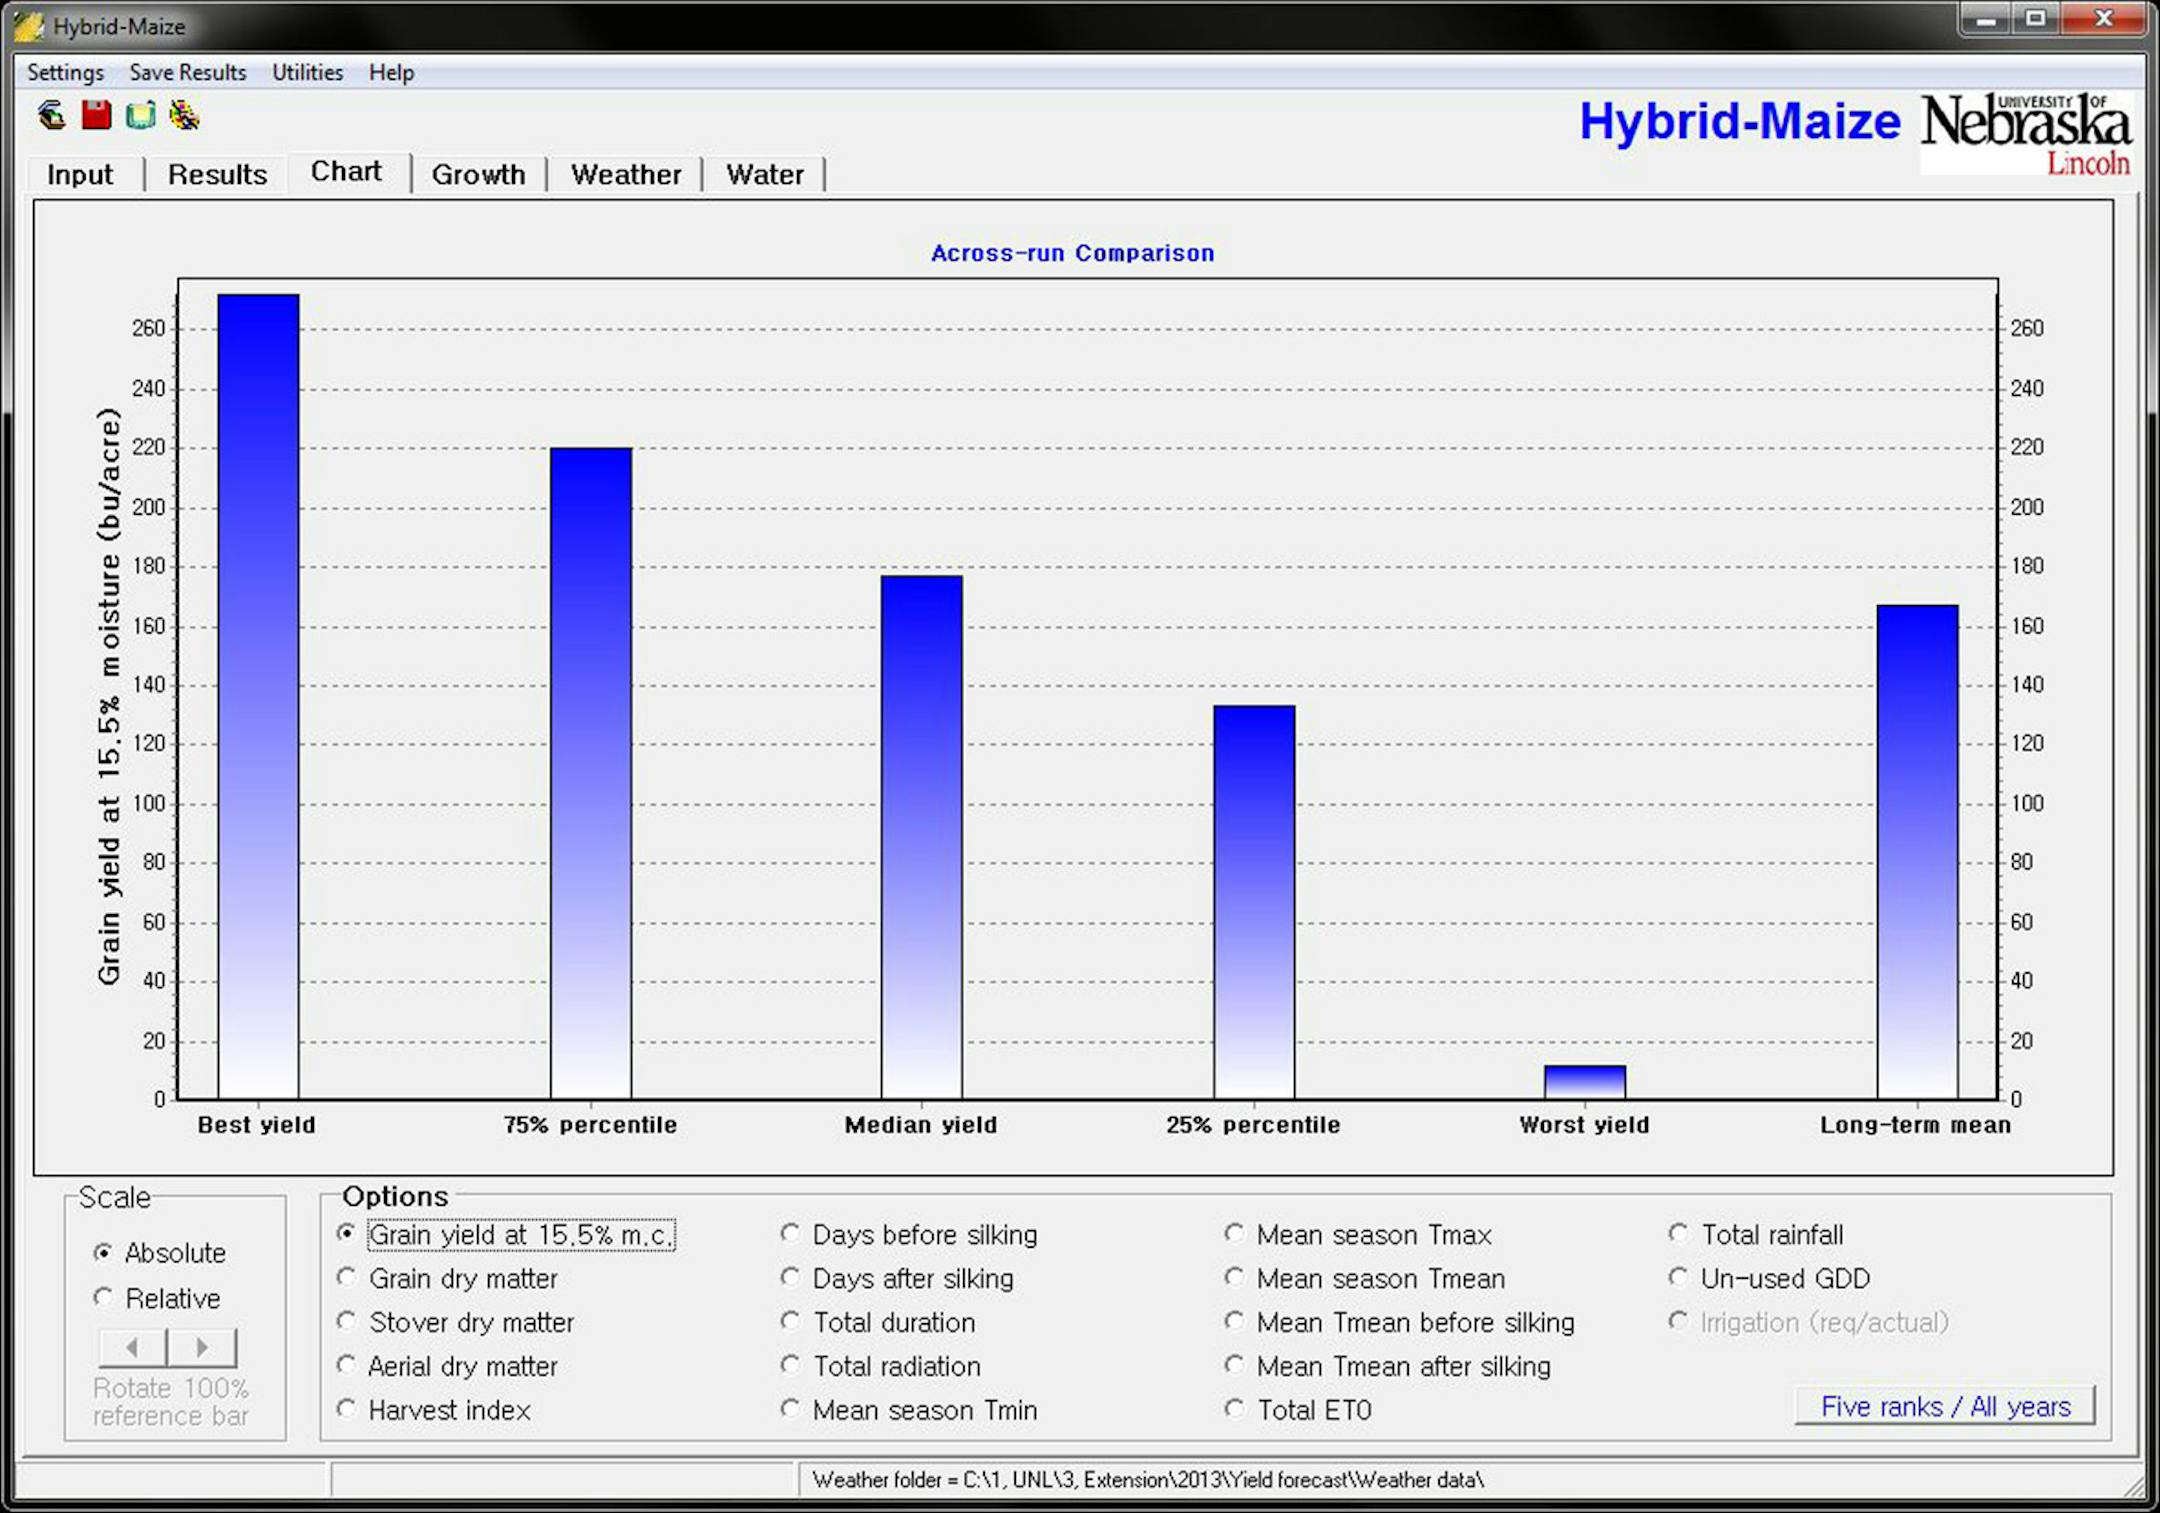Select the Aerial dry matter option

click(447, 1367)
